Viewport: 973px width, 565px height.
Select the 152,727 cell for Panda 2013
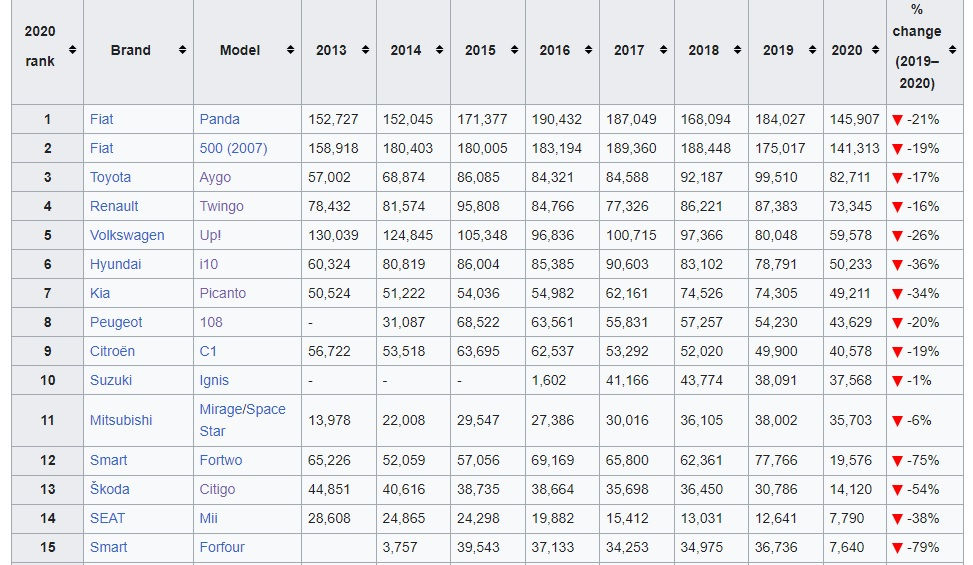[x=339, y=119]
